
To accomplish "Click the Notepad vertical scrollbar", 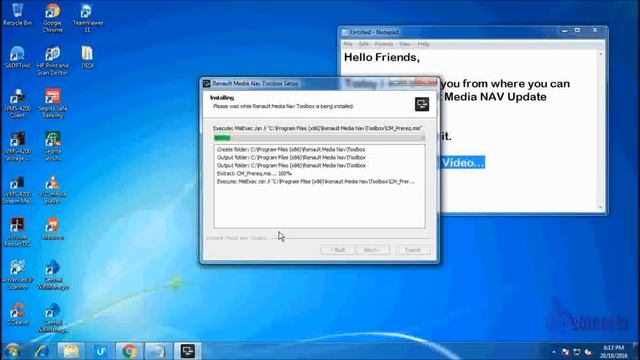I will (600, 130).
